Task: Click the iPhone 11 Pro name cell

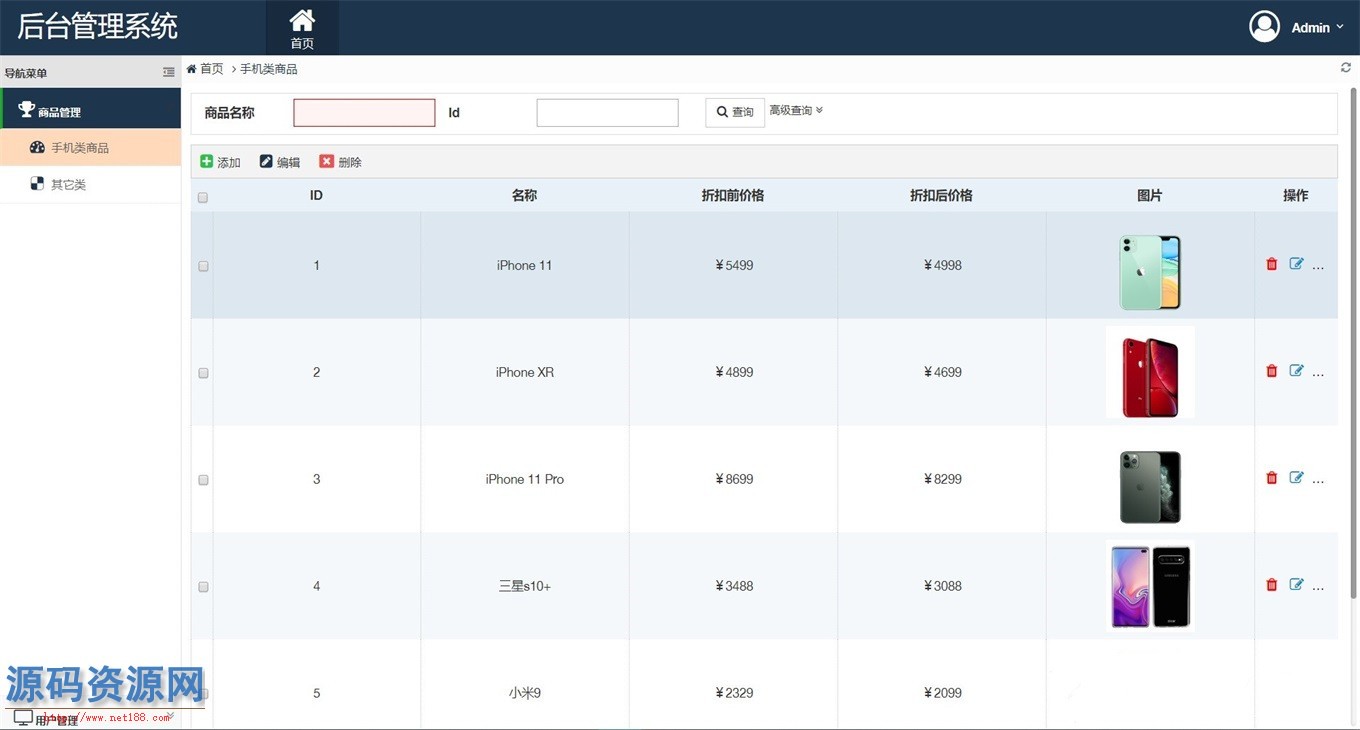Action: coord(525,479)
